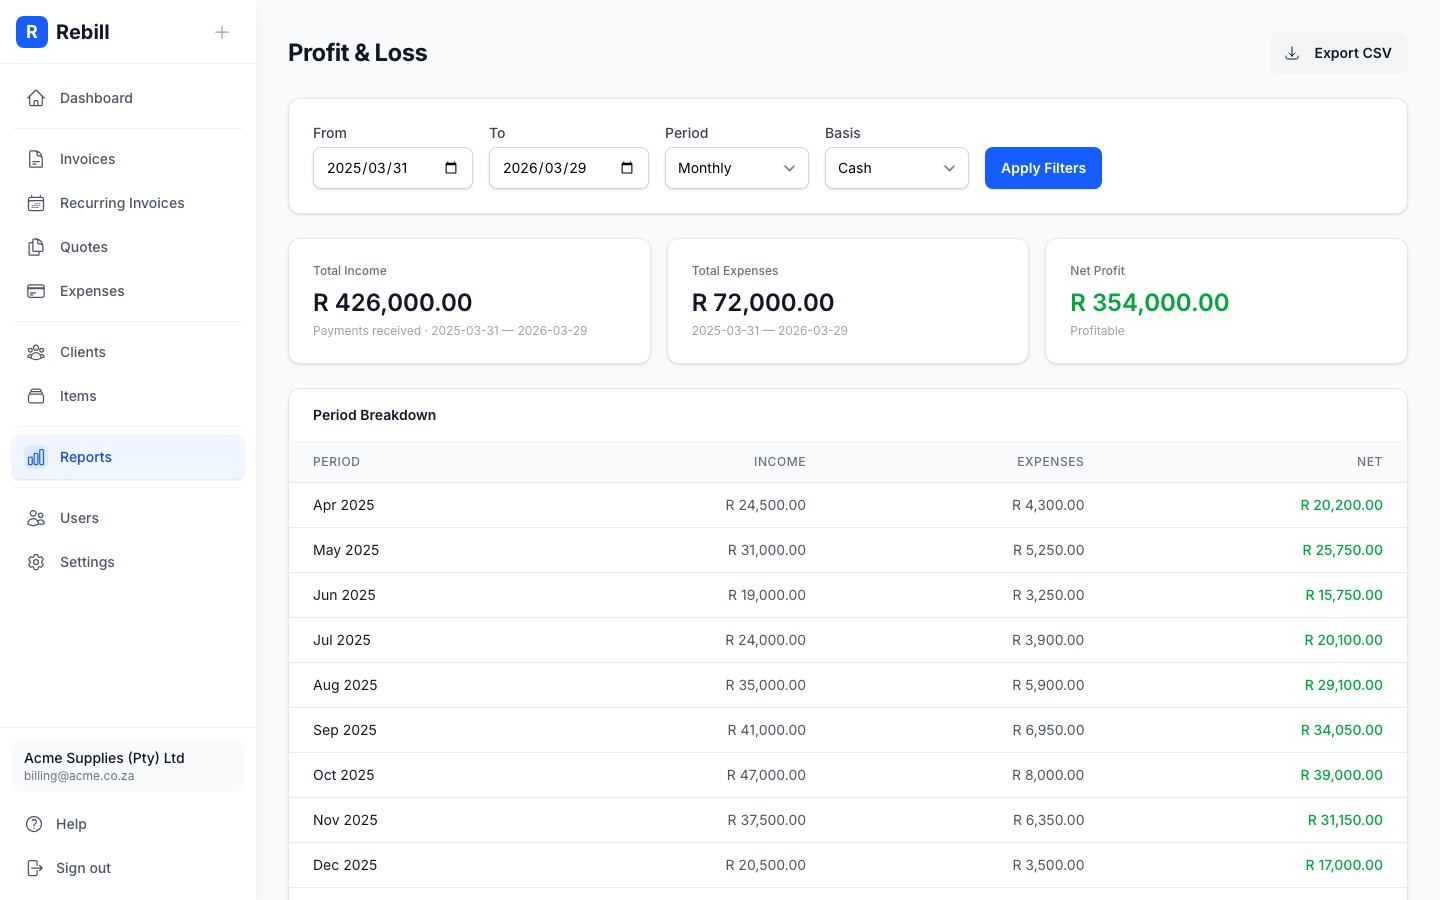Open Invoices via the document icon
Image resolution: width=1440 pixels, height=900 pixels.
pos(36,159)
